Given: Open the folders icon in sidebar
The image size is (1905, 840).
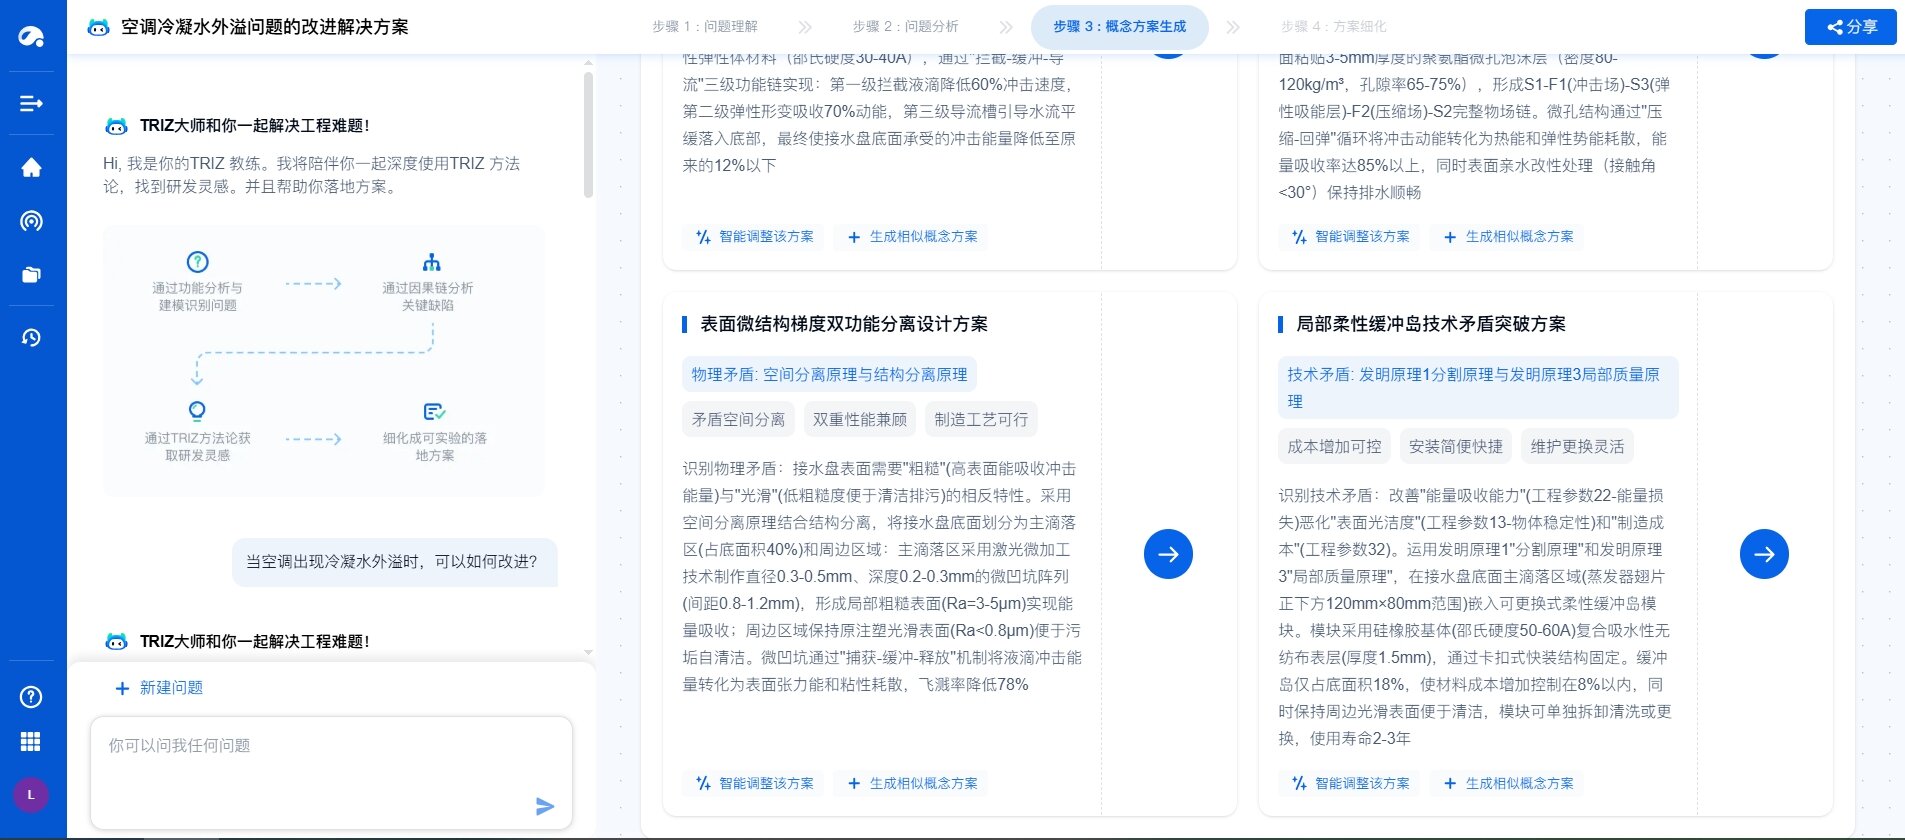Looking at the screenshot, I should [x=31, y=275].
